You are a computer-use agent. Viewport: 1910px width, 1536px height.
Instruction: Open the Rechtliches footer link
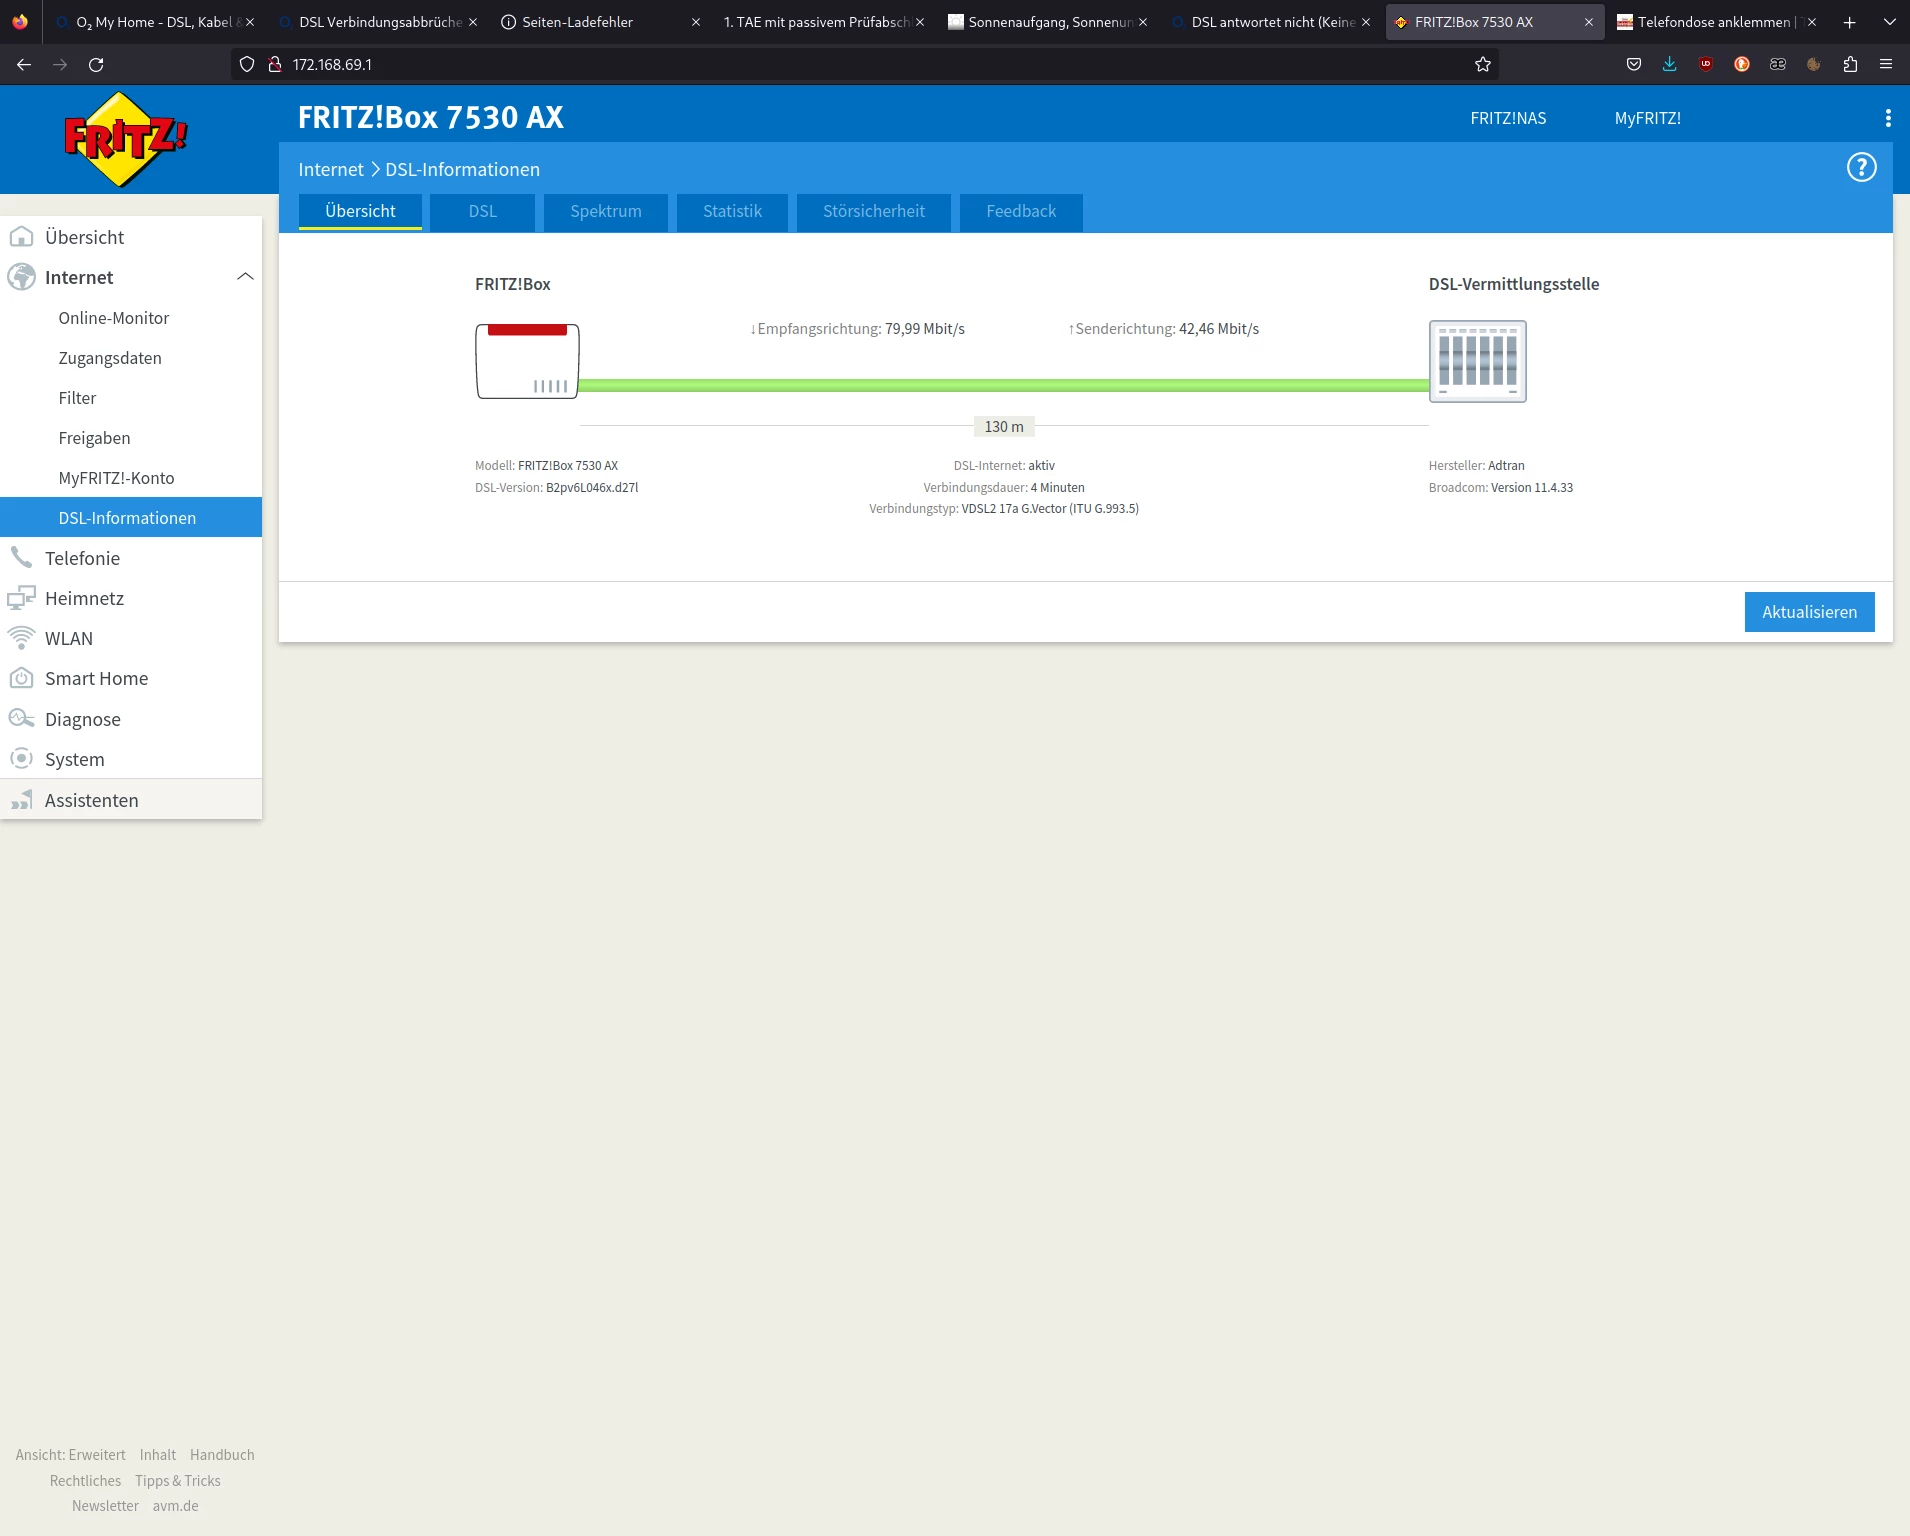(x=85, y=1481)
